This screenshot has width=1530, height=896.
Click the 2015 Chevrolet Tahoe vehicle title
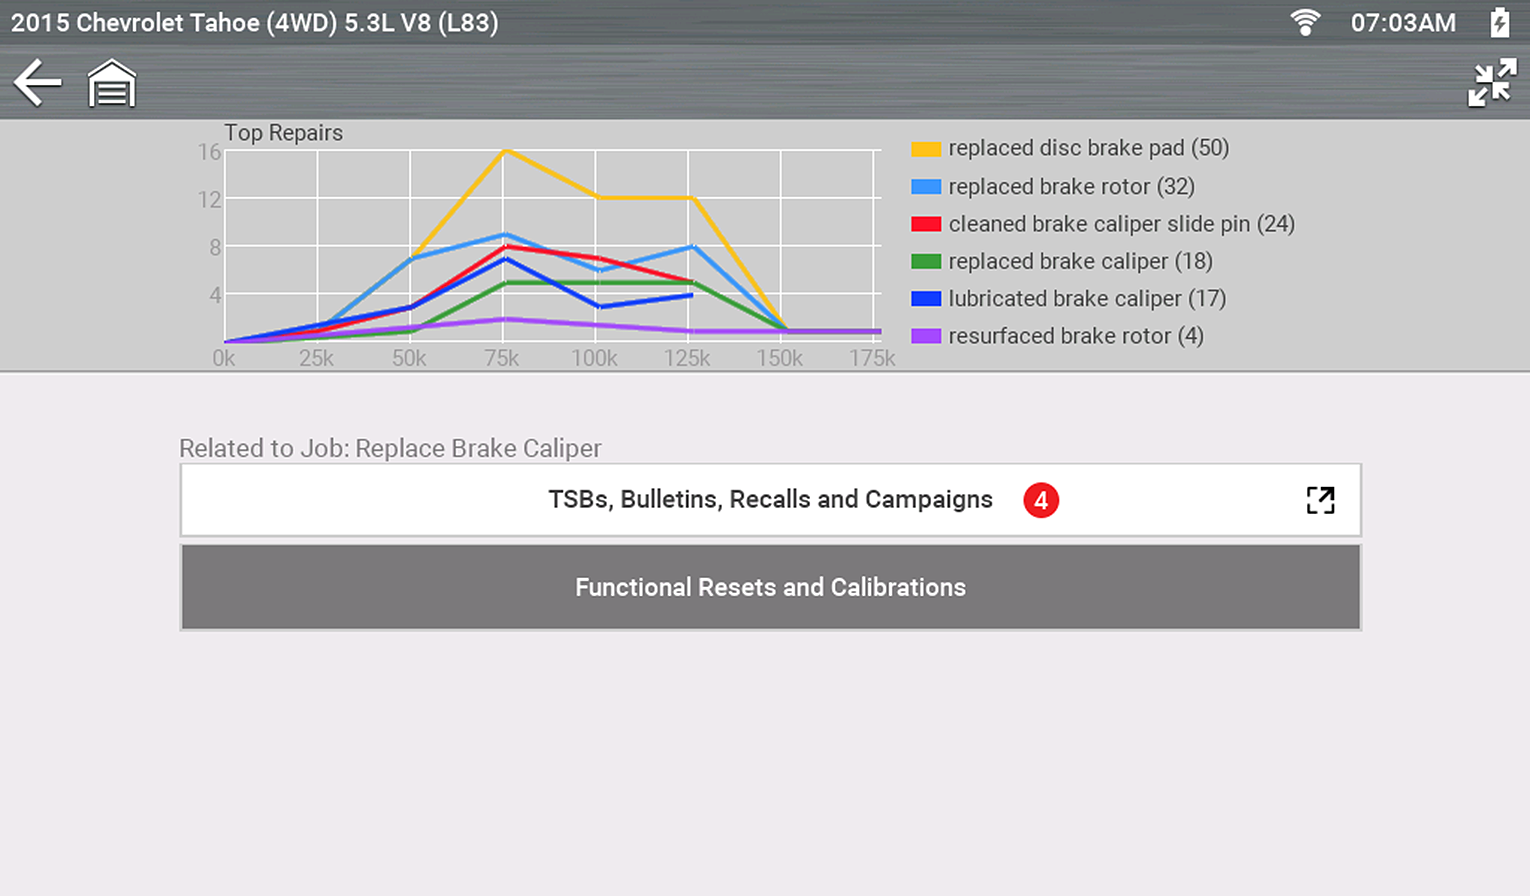point(255,22)
